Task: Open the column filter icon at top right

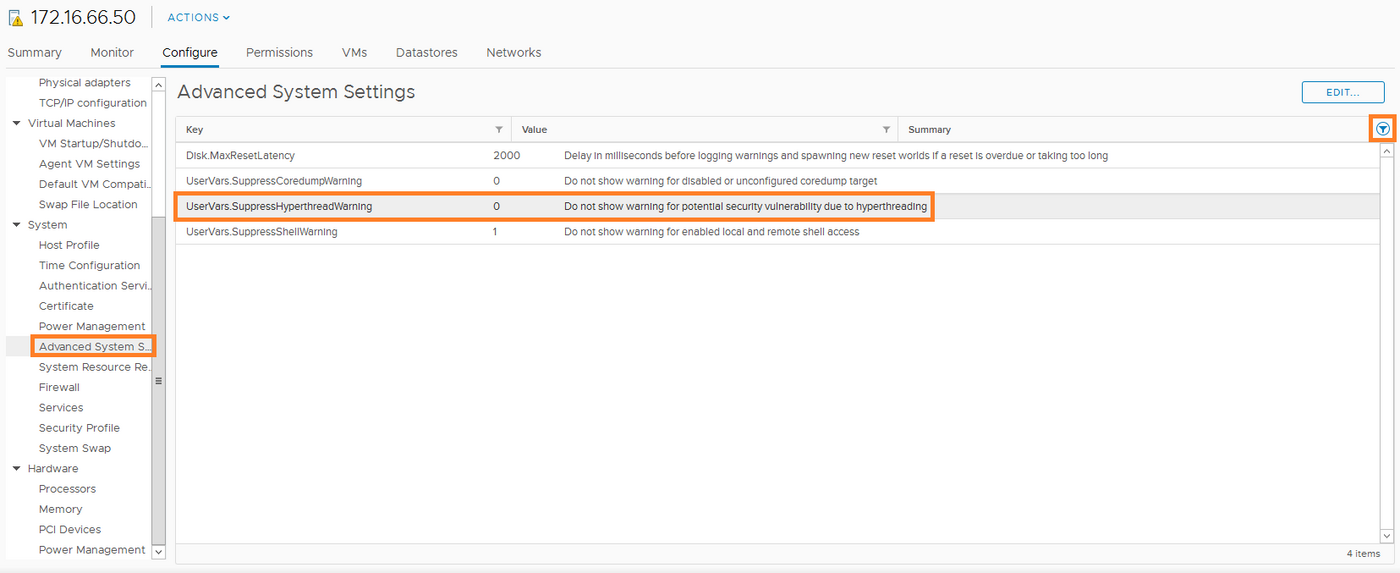Action: [1383, 129]
